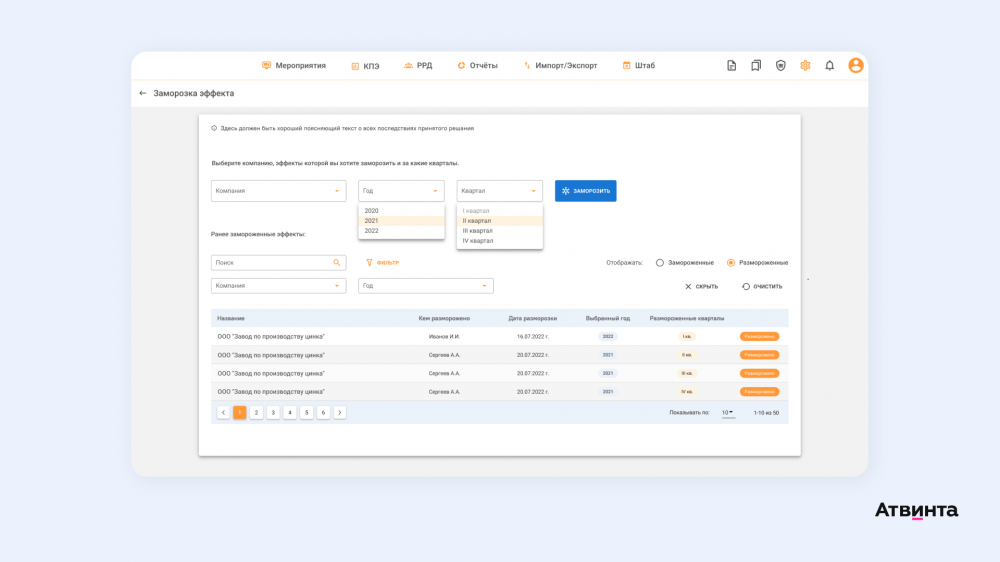Select III квартал option
Screen dimensions: 1000x562
click(499, 231)
